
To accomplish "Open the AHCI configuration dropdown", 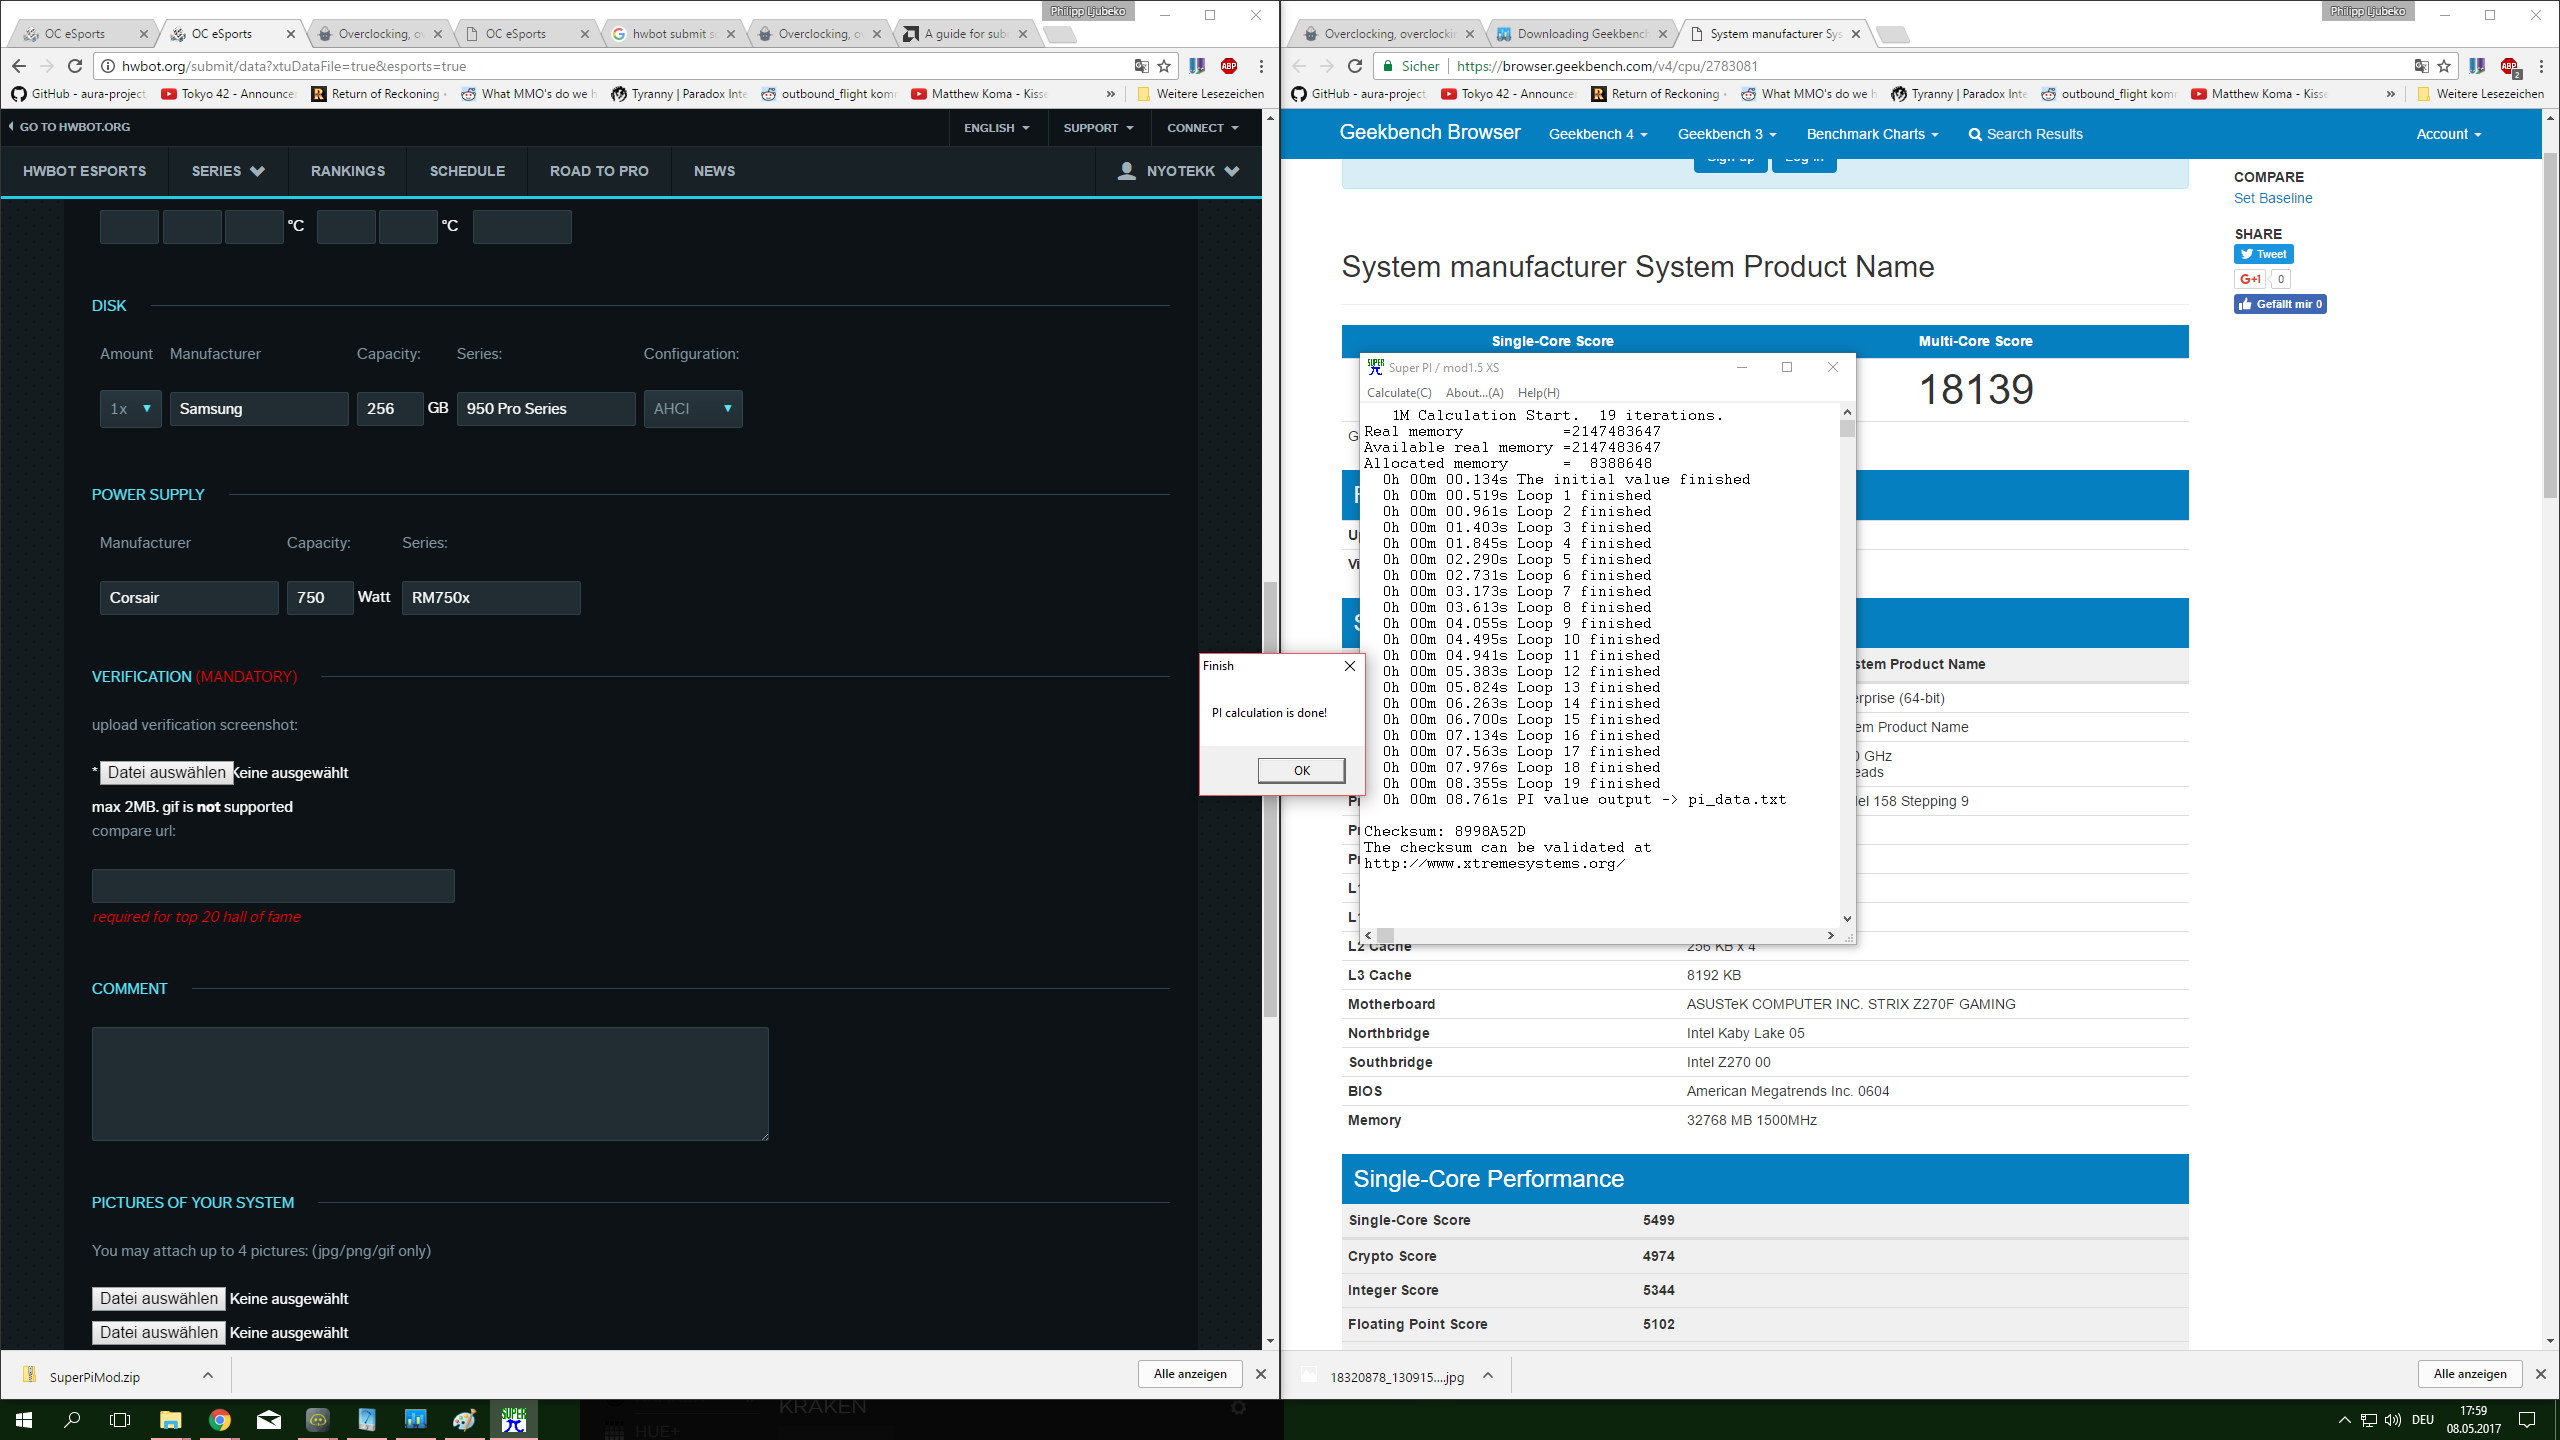I will pos(693,409).
